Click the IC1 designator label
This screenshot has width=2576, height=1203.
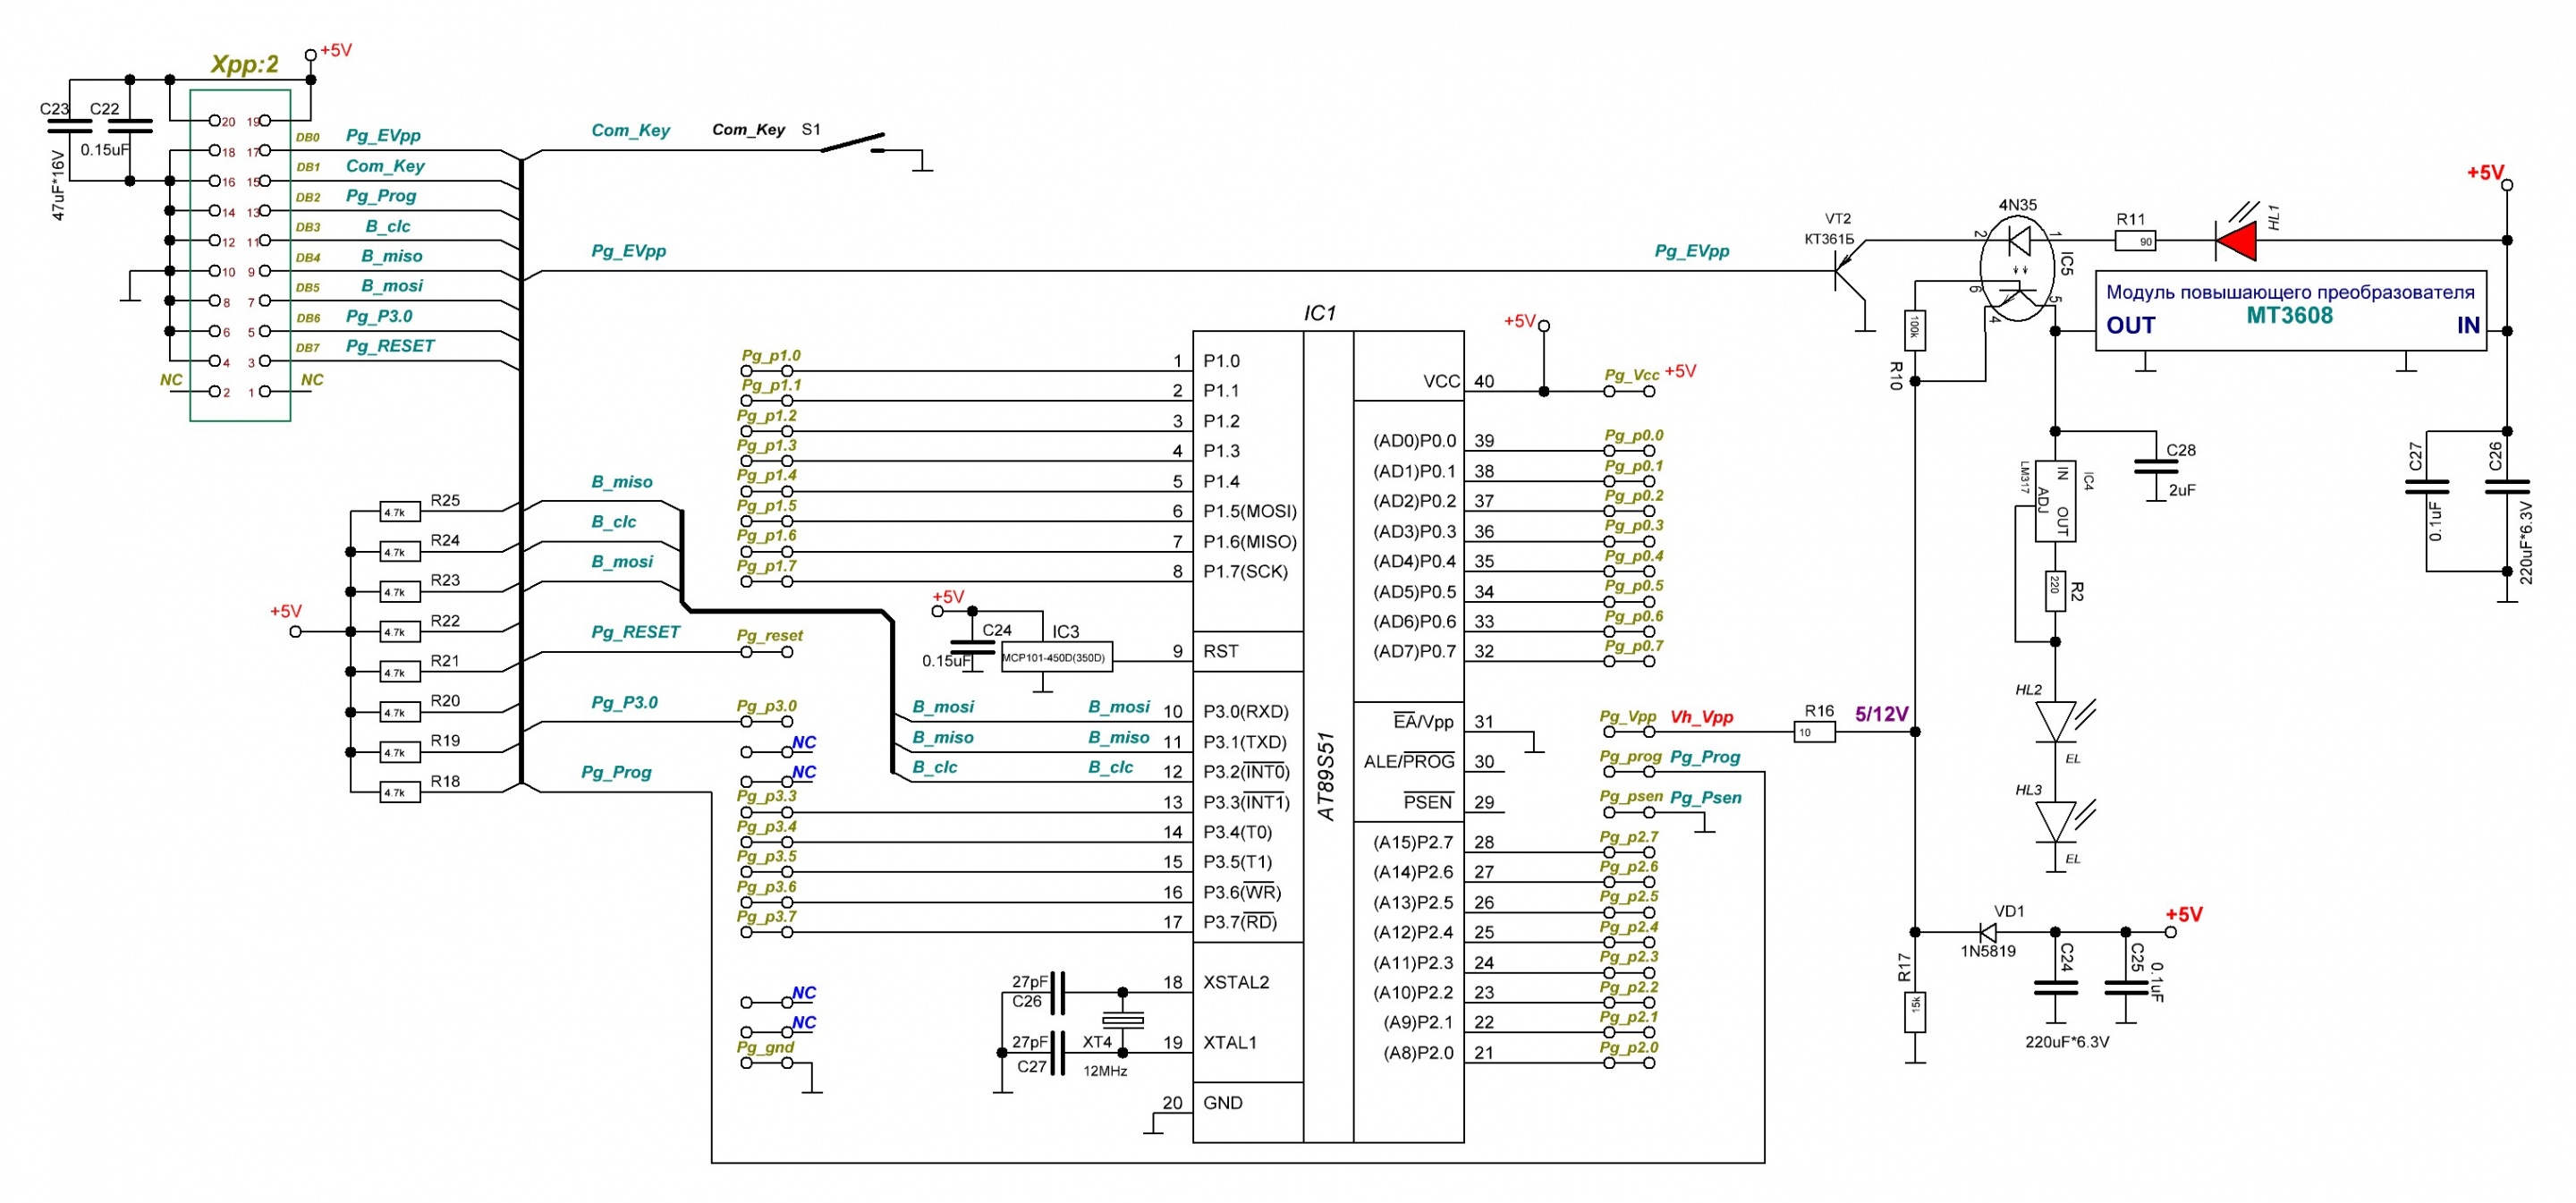pyautogui.click(x=1320, y=313)
